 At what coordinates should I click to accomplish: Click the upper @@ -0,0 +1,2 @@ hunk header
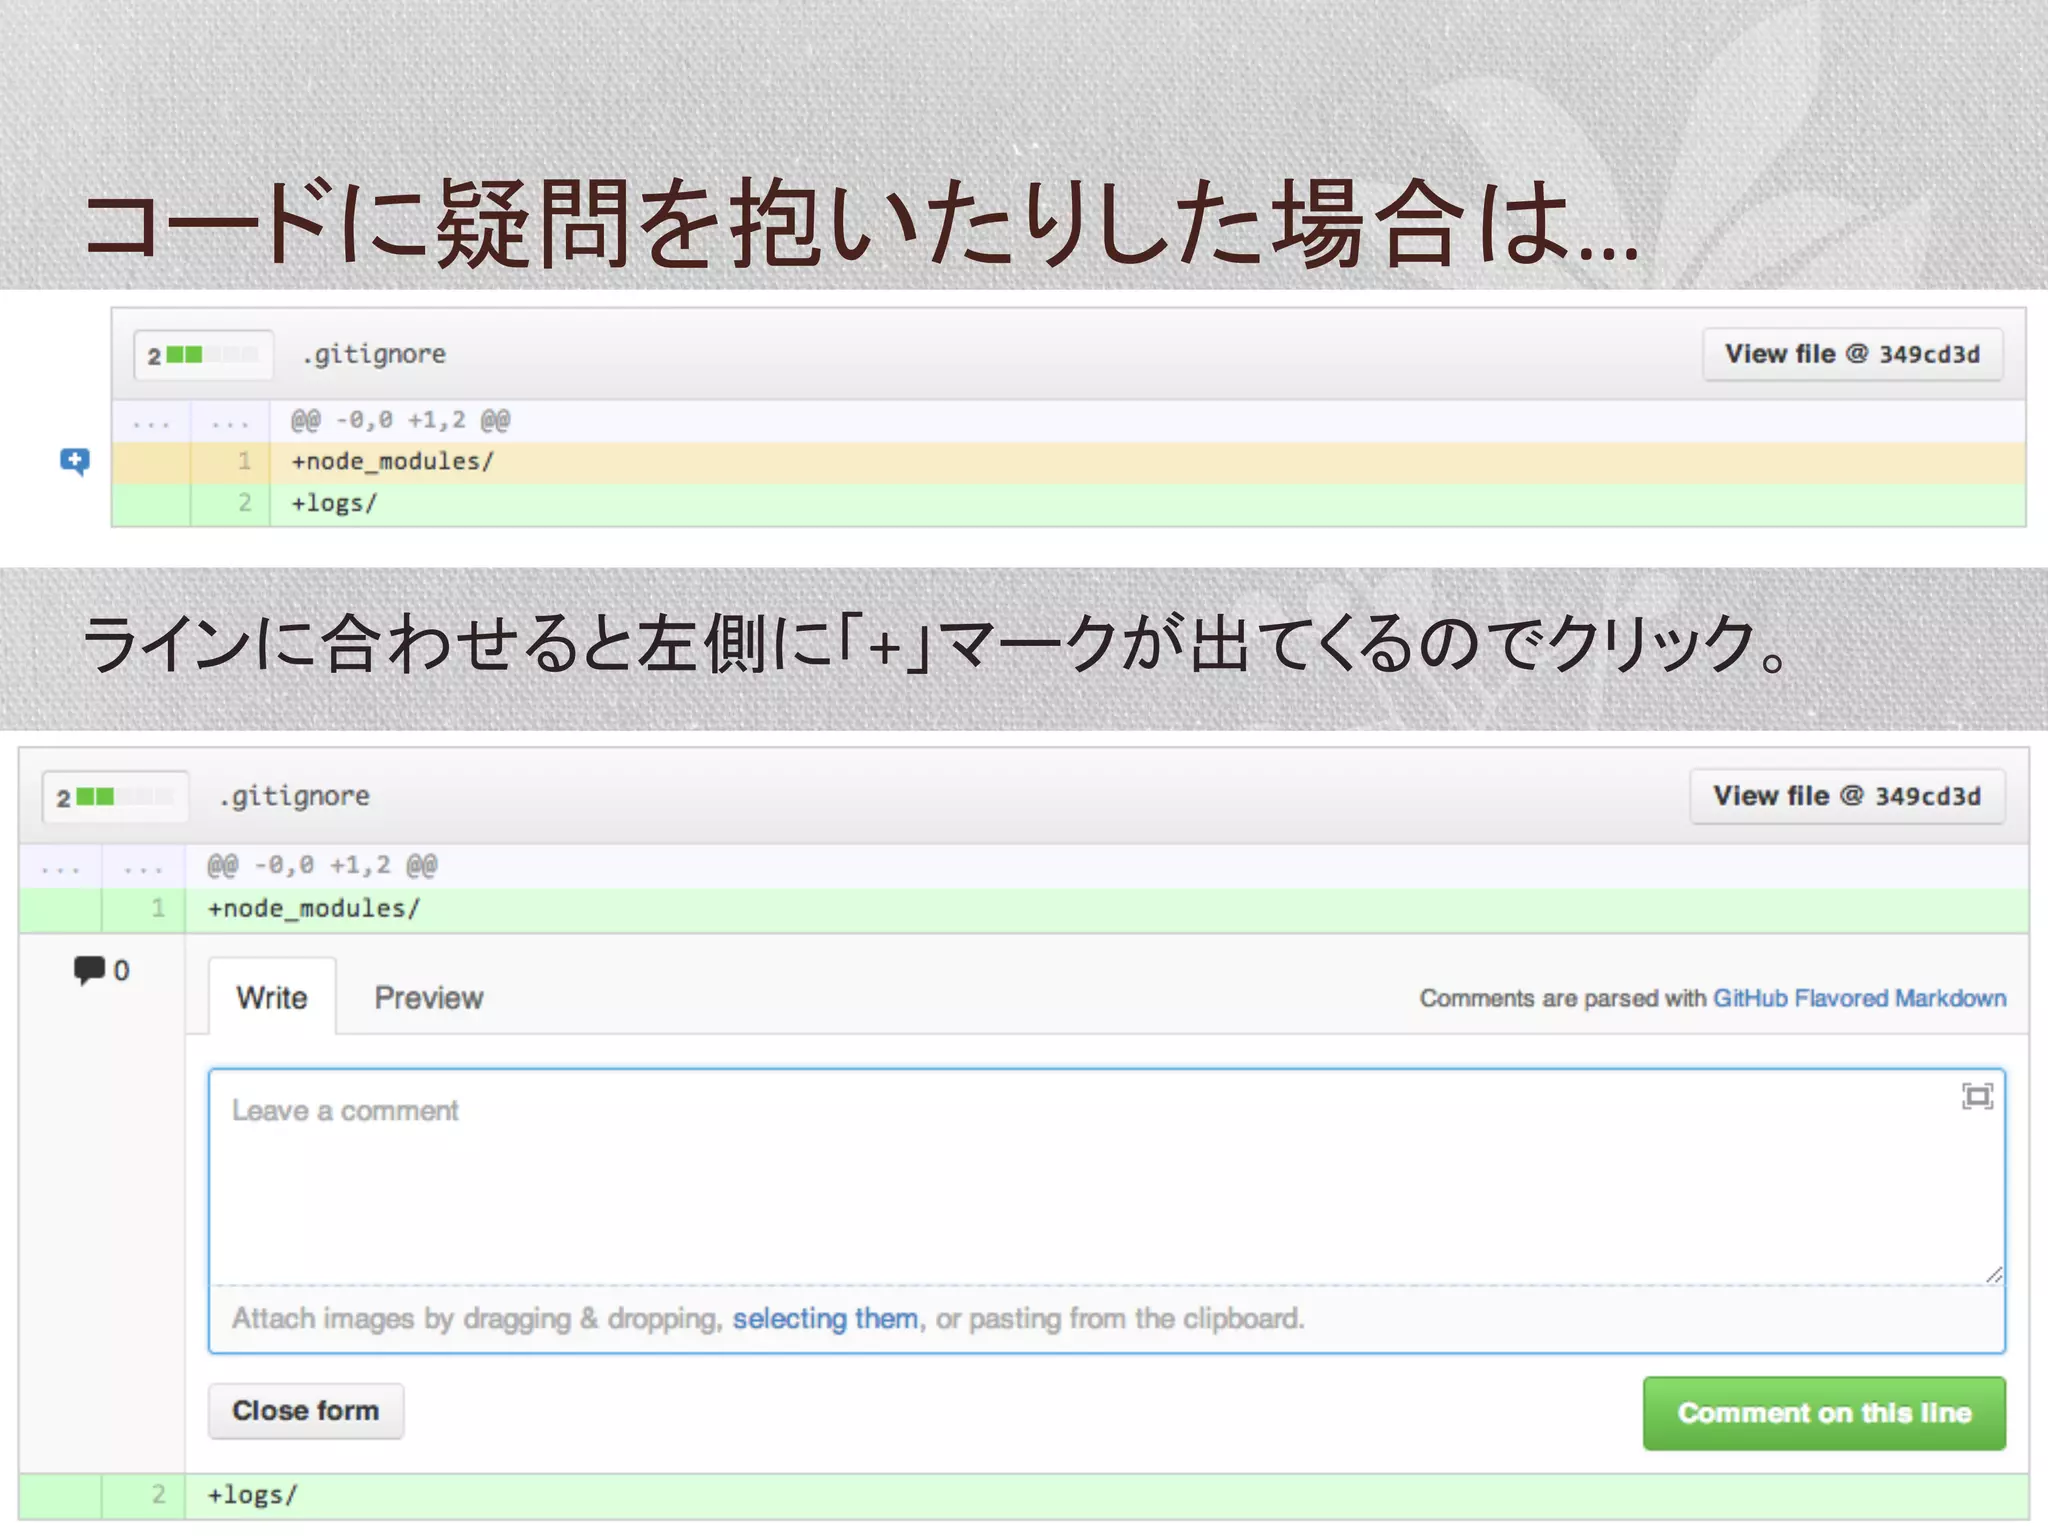[x=400, y=420]
